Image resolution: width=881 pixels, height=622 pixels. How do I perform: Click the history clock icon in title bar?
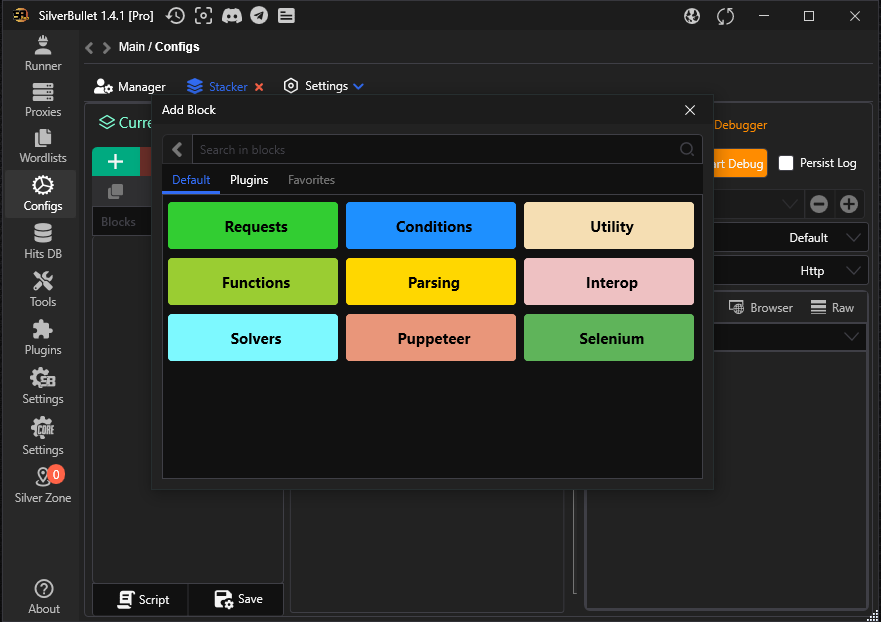point(175,16)
